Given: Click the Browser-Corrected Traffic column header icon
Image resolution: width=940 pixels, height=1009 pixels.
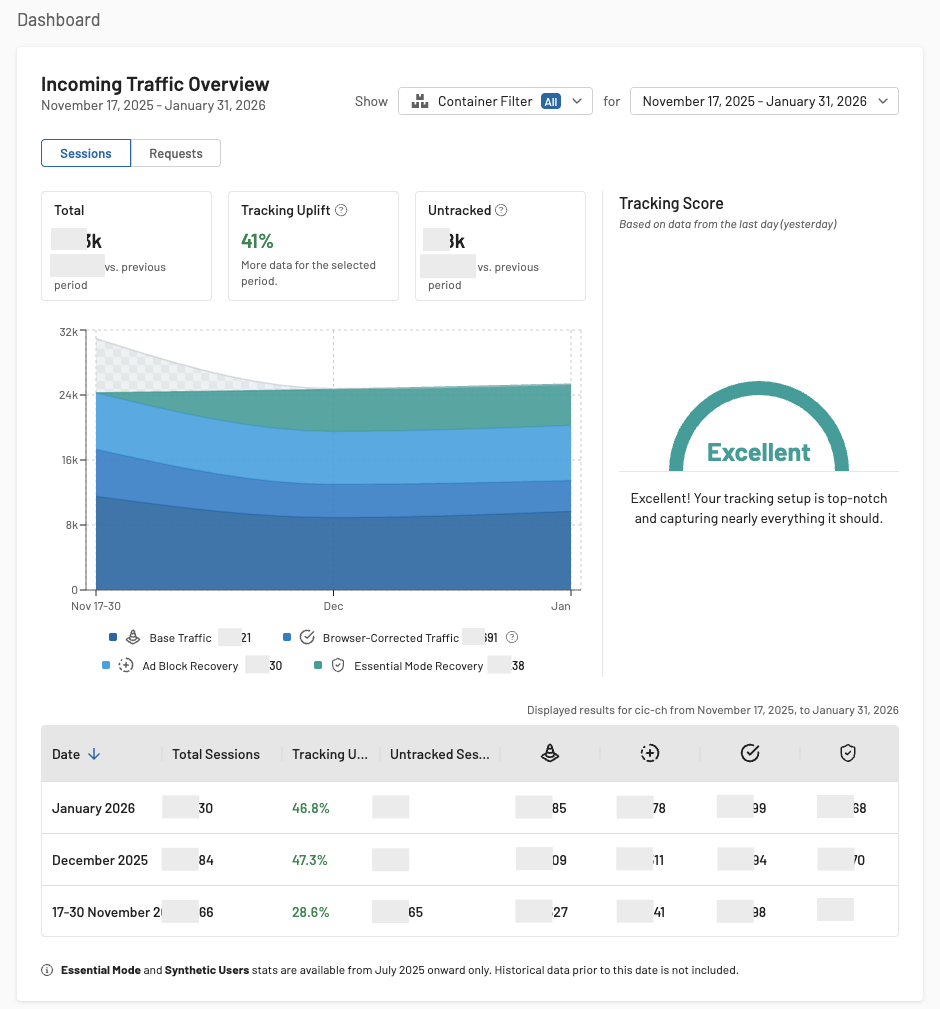Looking at the screenshot, I should tap(750, 754).
